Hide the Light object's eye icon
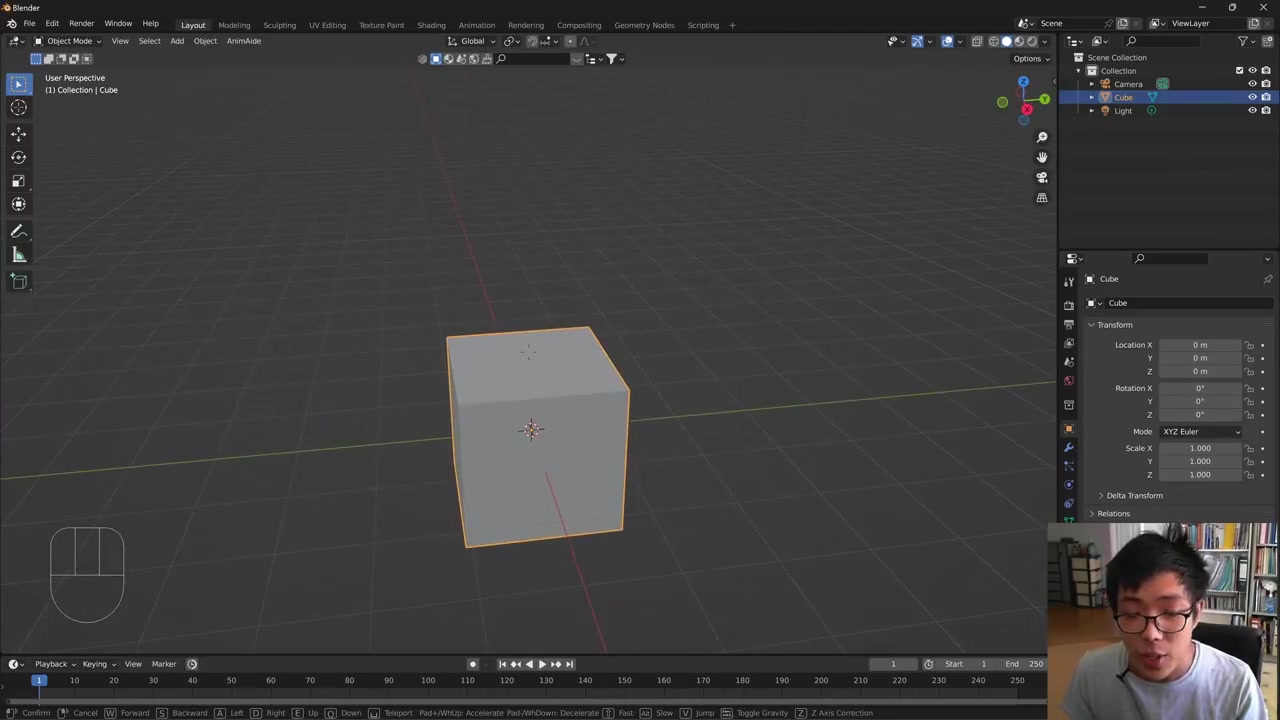 click(x=1252, y=111)
